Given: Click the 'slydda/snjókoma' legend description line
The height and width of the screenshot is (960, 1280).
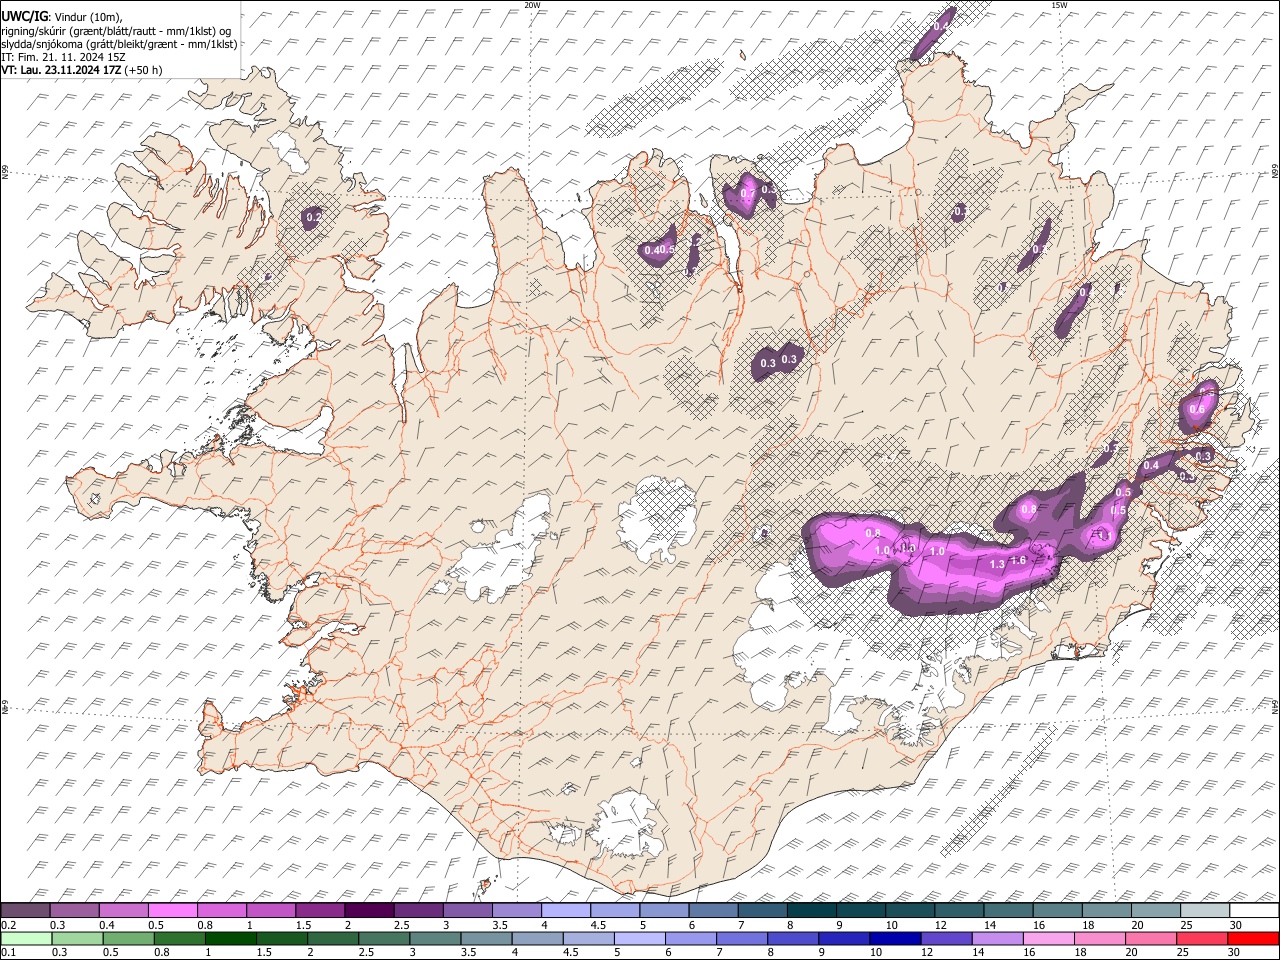Looking at the screenshot, I should 119,44.
